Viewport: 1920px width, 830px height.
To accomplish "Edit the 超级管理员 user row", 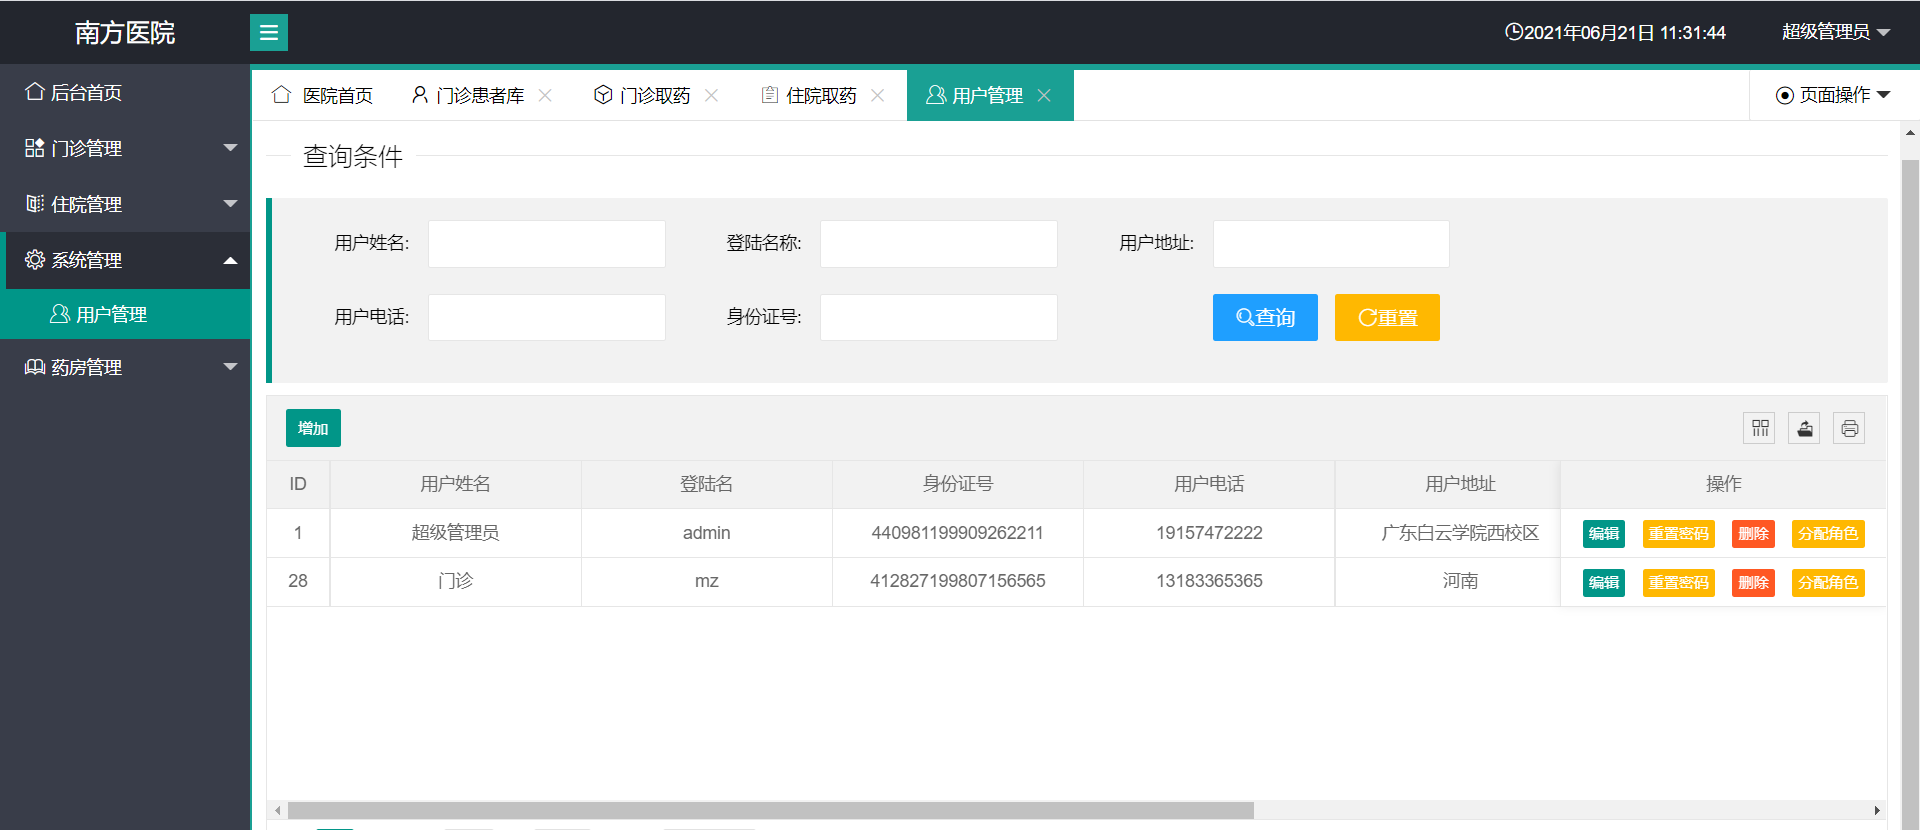I will point(1604,534).
